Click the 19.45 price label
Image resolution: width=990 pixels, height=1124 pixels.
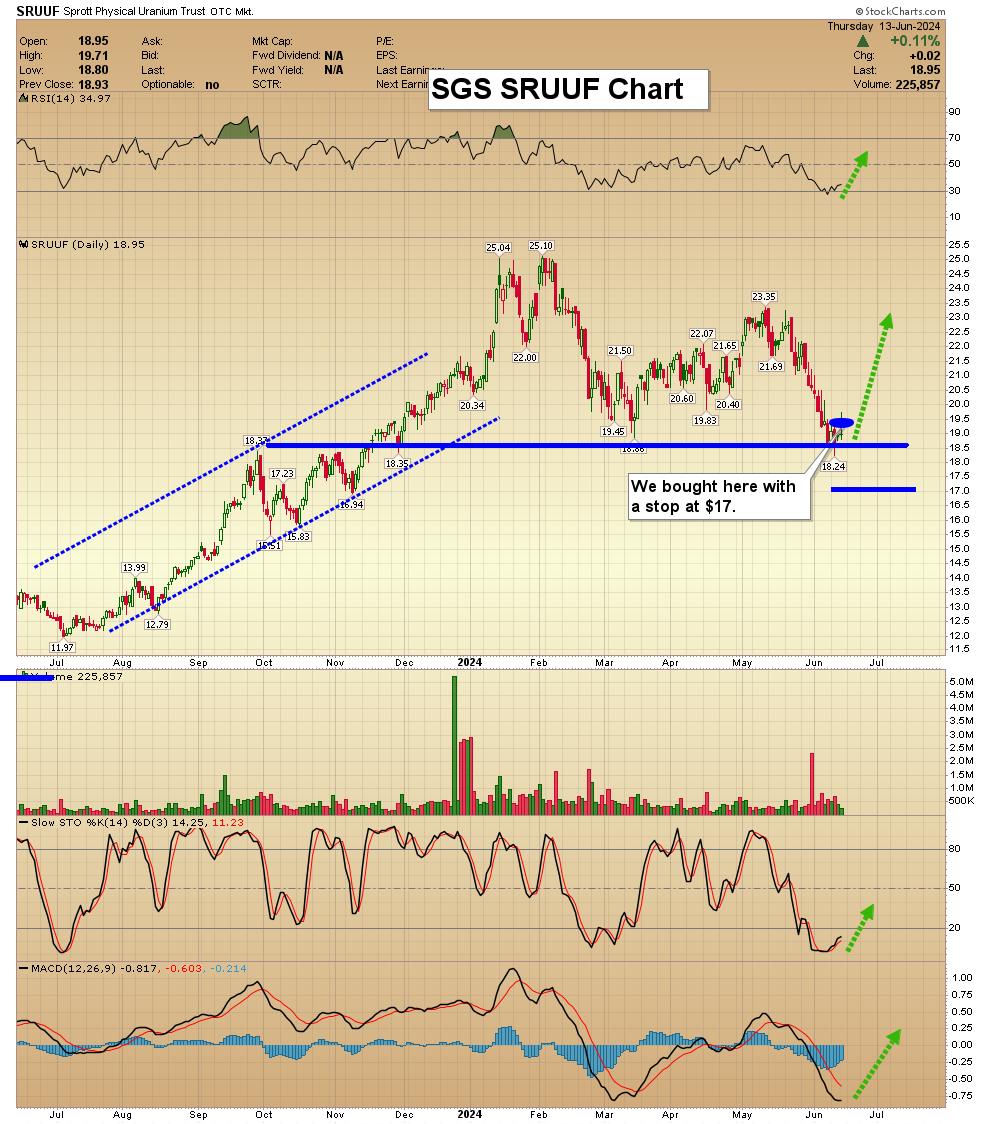tap(613, 432)
